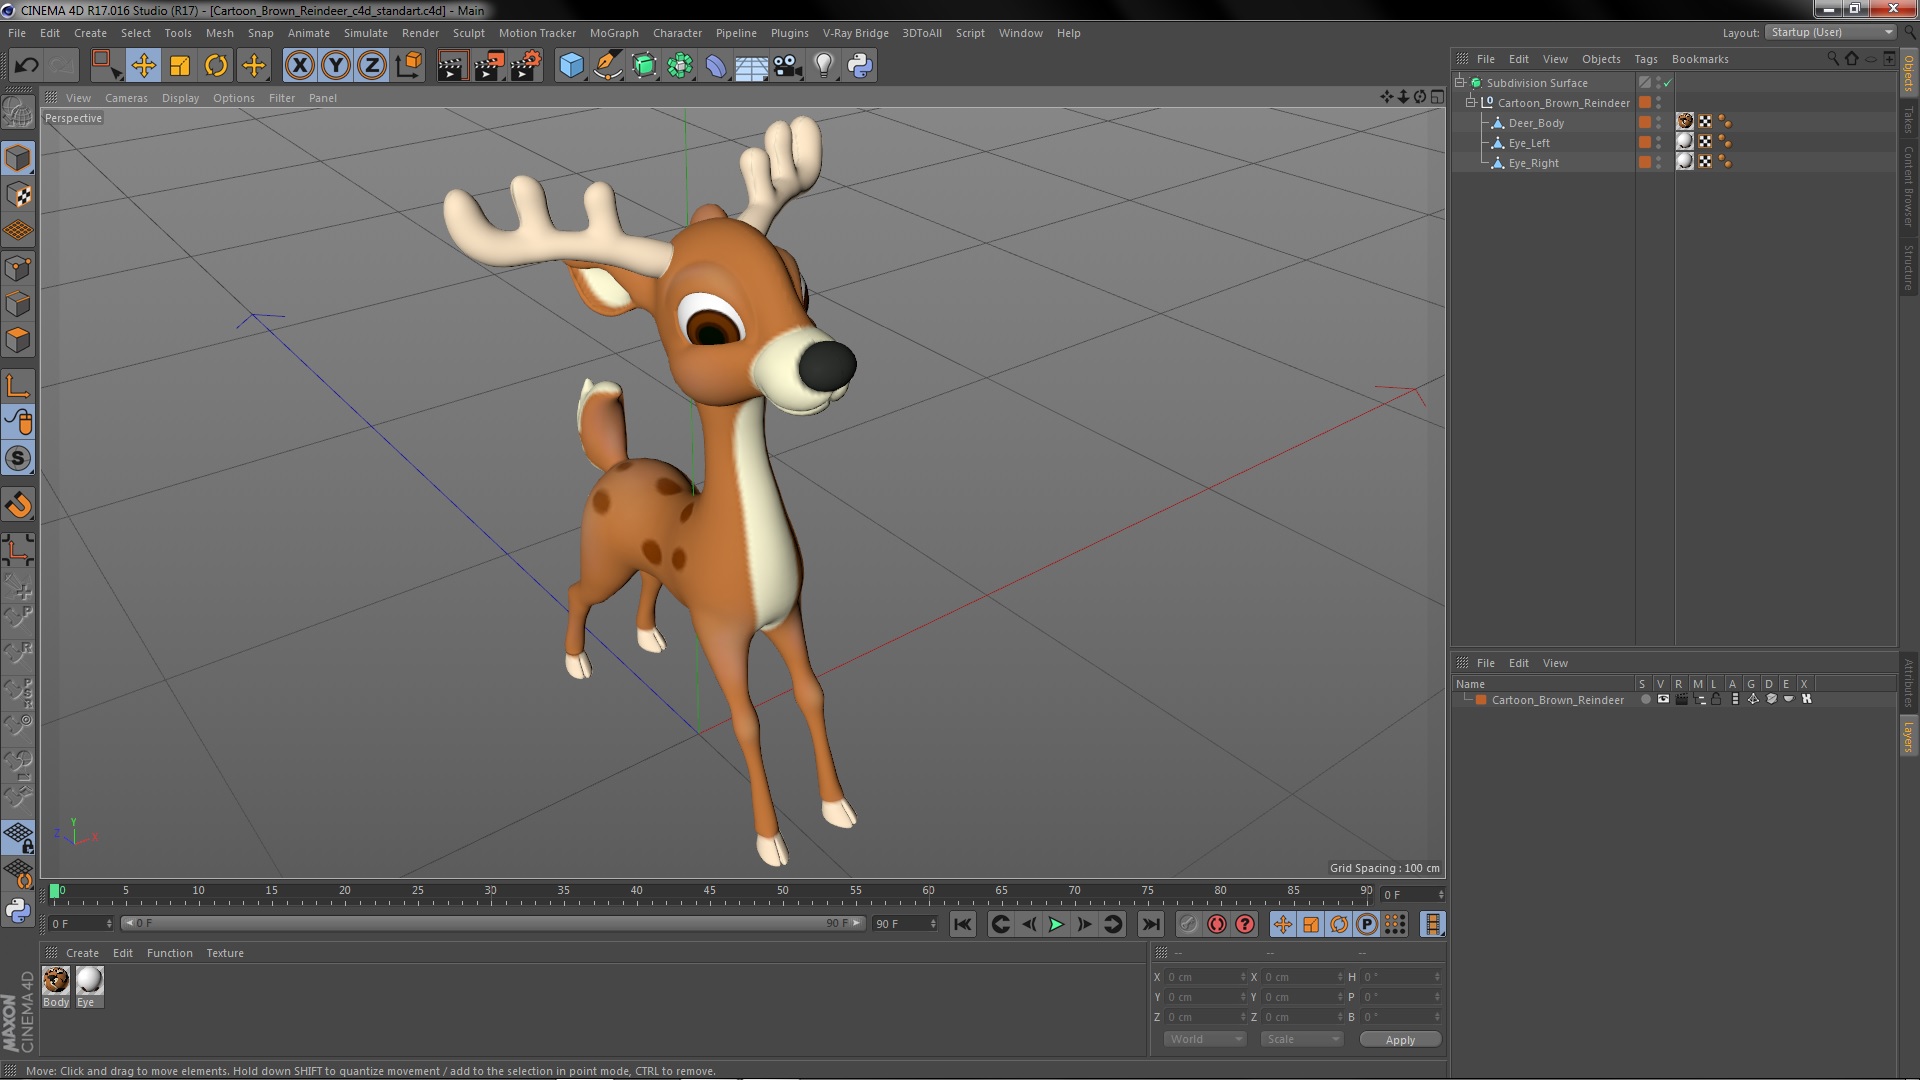Open the Render menu
The image size is (1920, 1080).
[x=420, y=33]
